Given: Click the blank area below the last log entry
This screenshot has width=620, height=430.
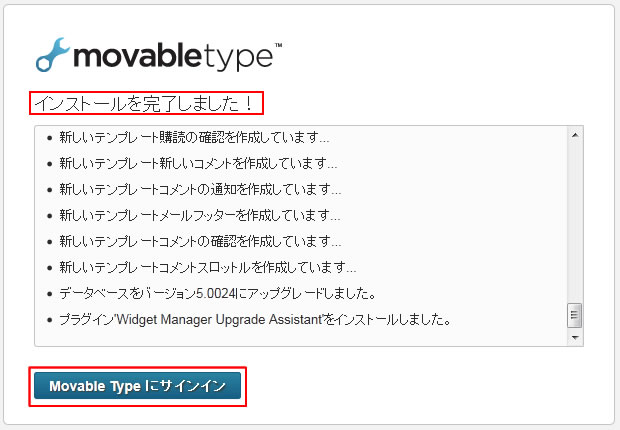Looking at the screenshot, I should click(x=301, y=337).
